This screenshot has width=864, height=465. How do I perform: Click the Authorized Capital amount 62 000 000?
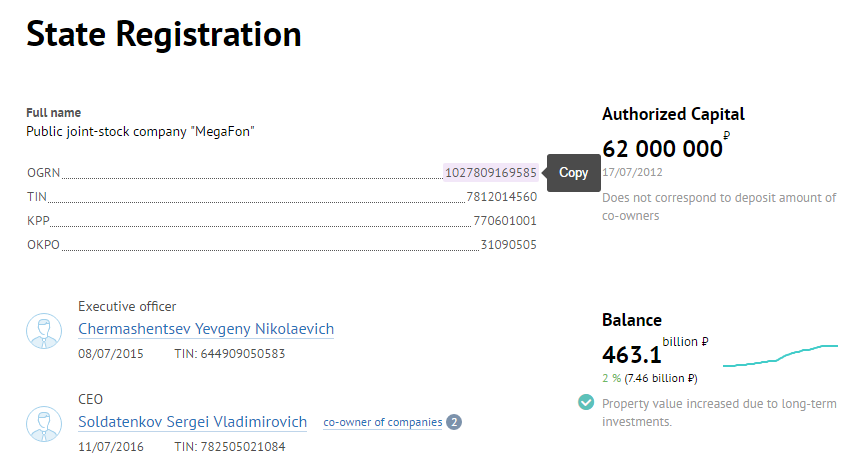tap(662, 149)
